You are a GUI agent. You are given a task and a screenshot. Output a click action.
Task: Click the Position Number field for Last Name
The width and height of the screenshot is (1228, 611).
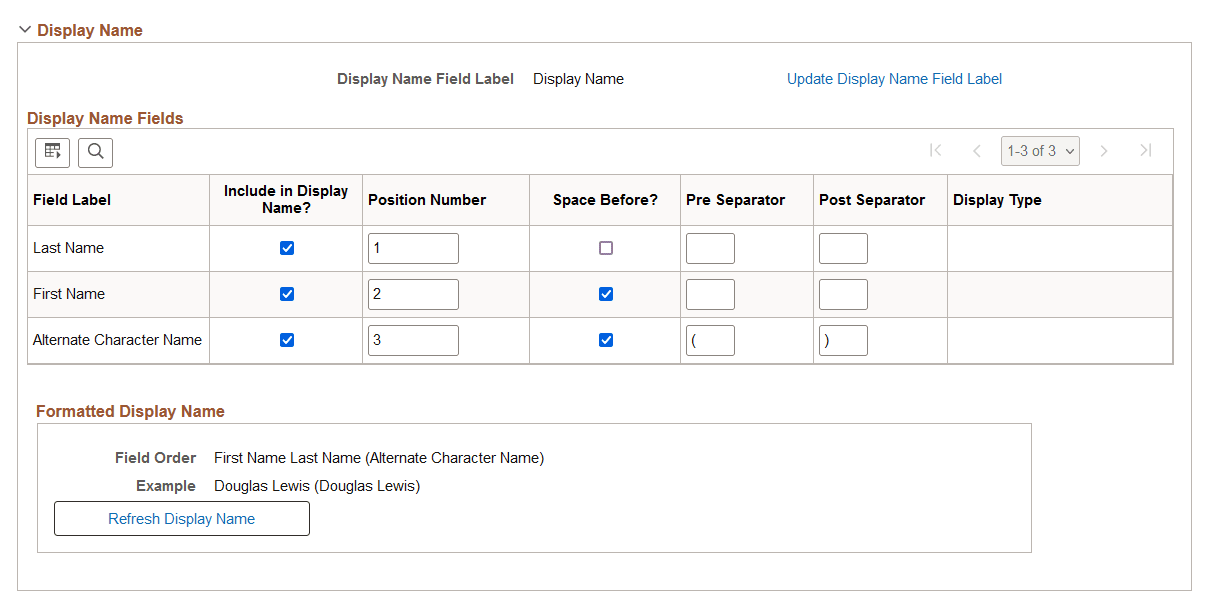point(413,247)
